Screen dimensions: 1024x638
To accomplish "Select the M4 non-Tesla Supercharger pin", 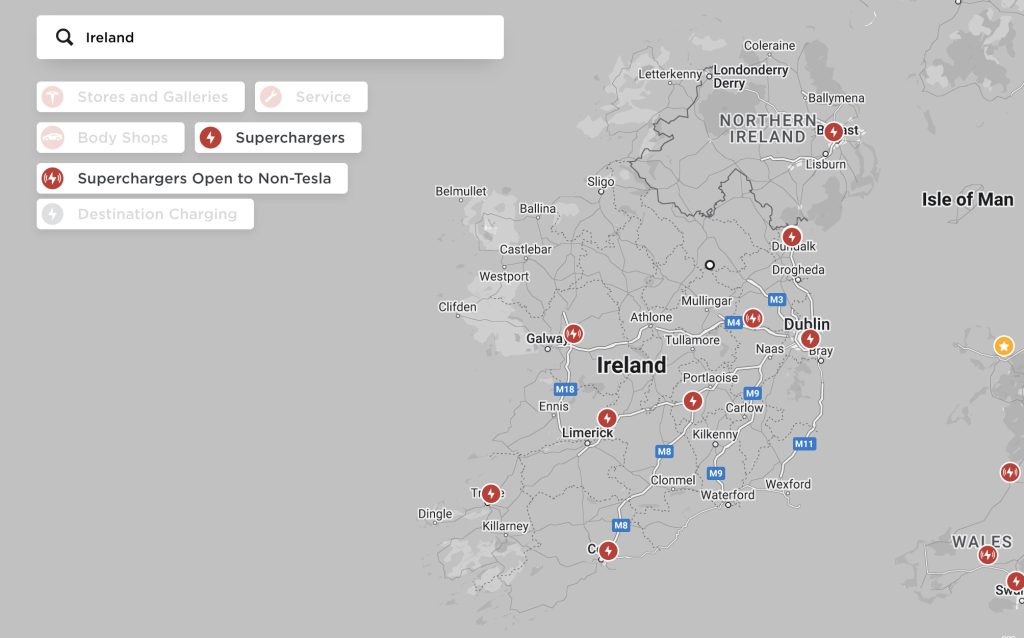I will tap(753, 319).
